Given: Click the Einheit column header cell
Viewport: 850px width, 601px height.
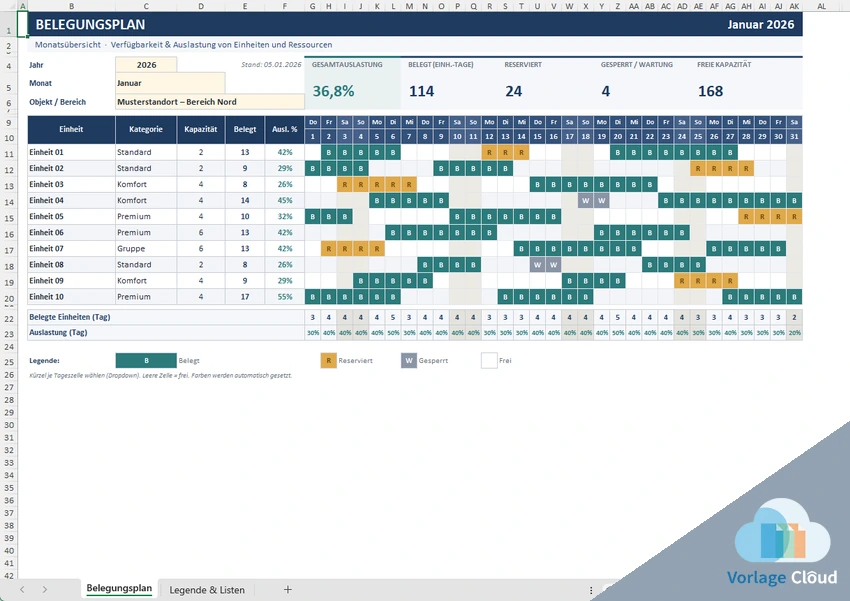Looking at the screenshot, I should tap(71, 130).
